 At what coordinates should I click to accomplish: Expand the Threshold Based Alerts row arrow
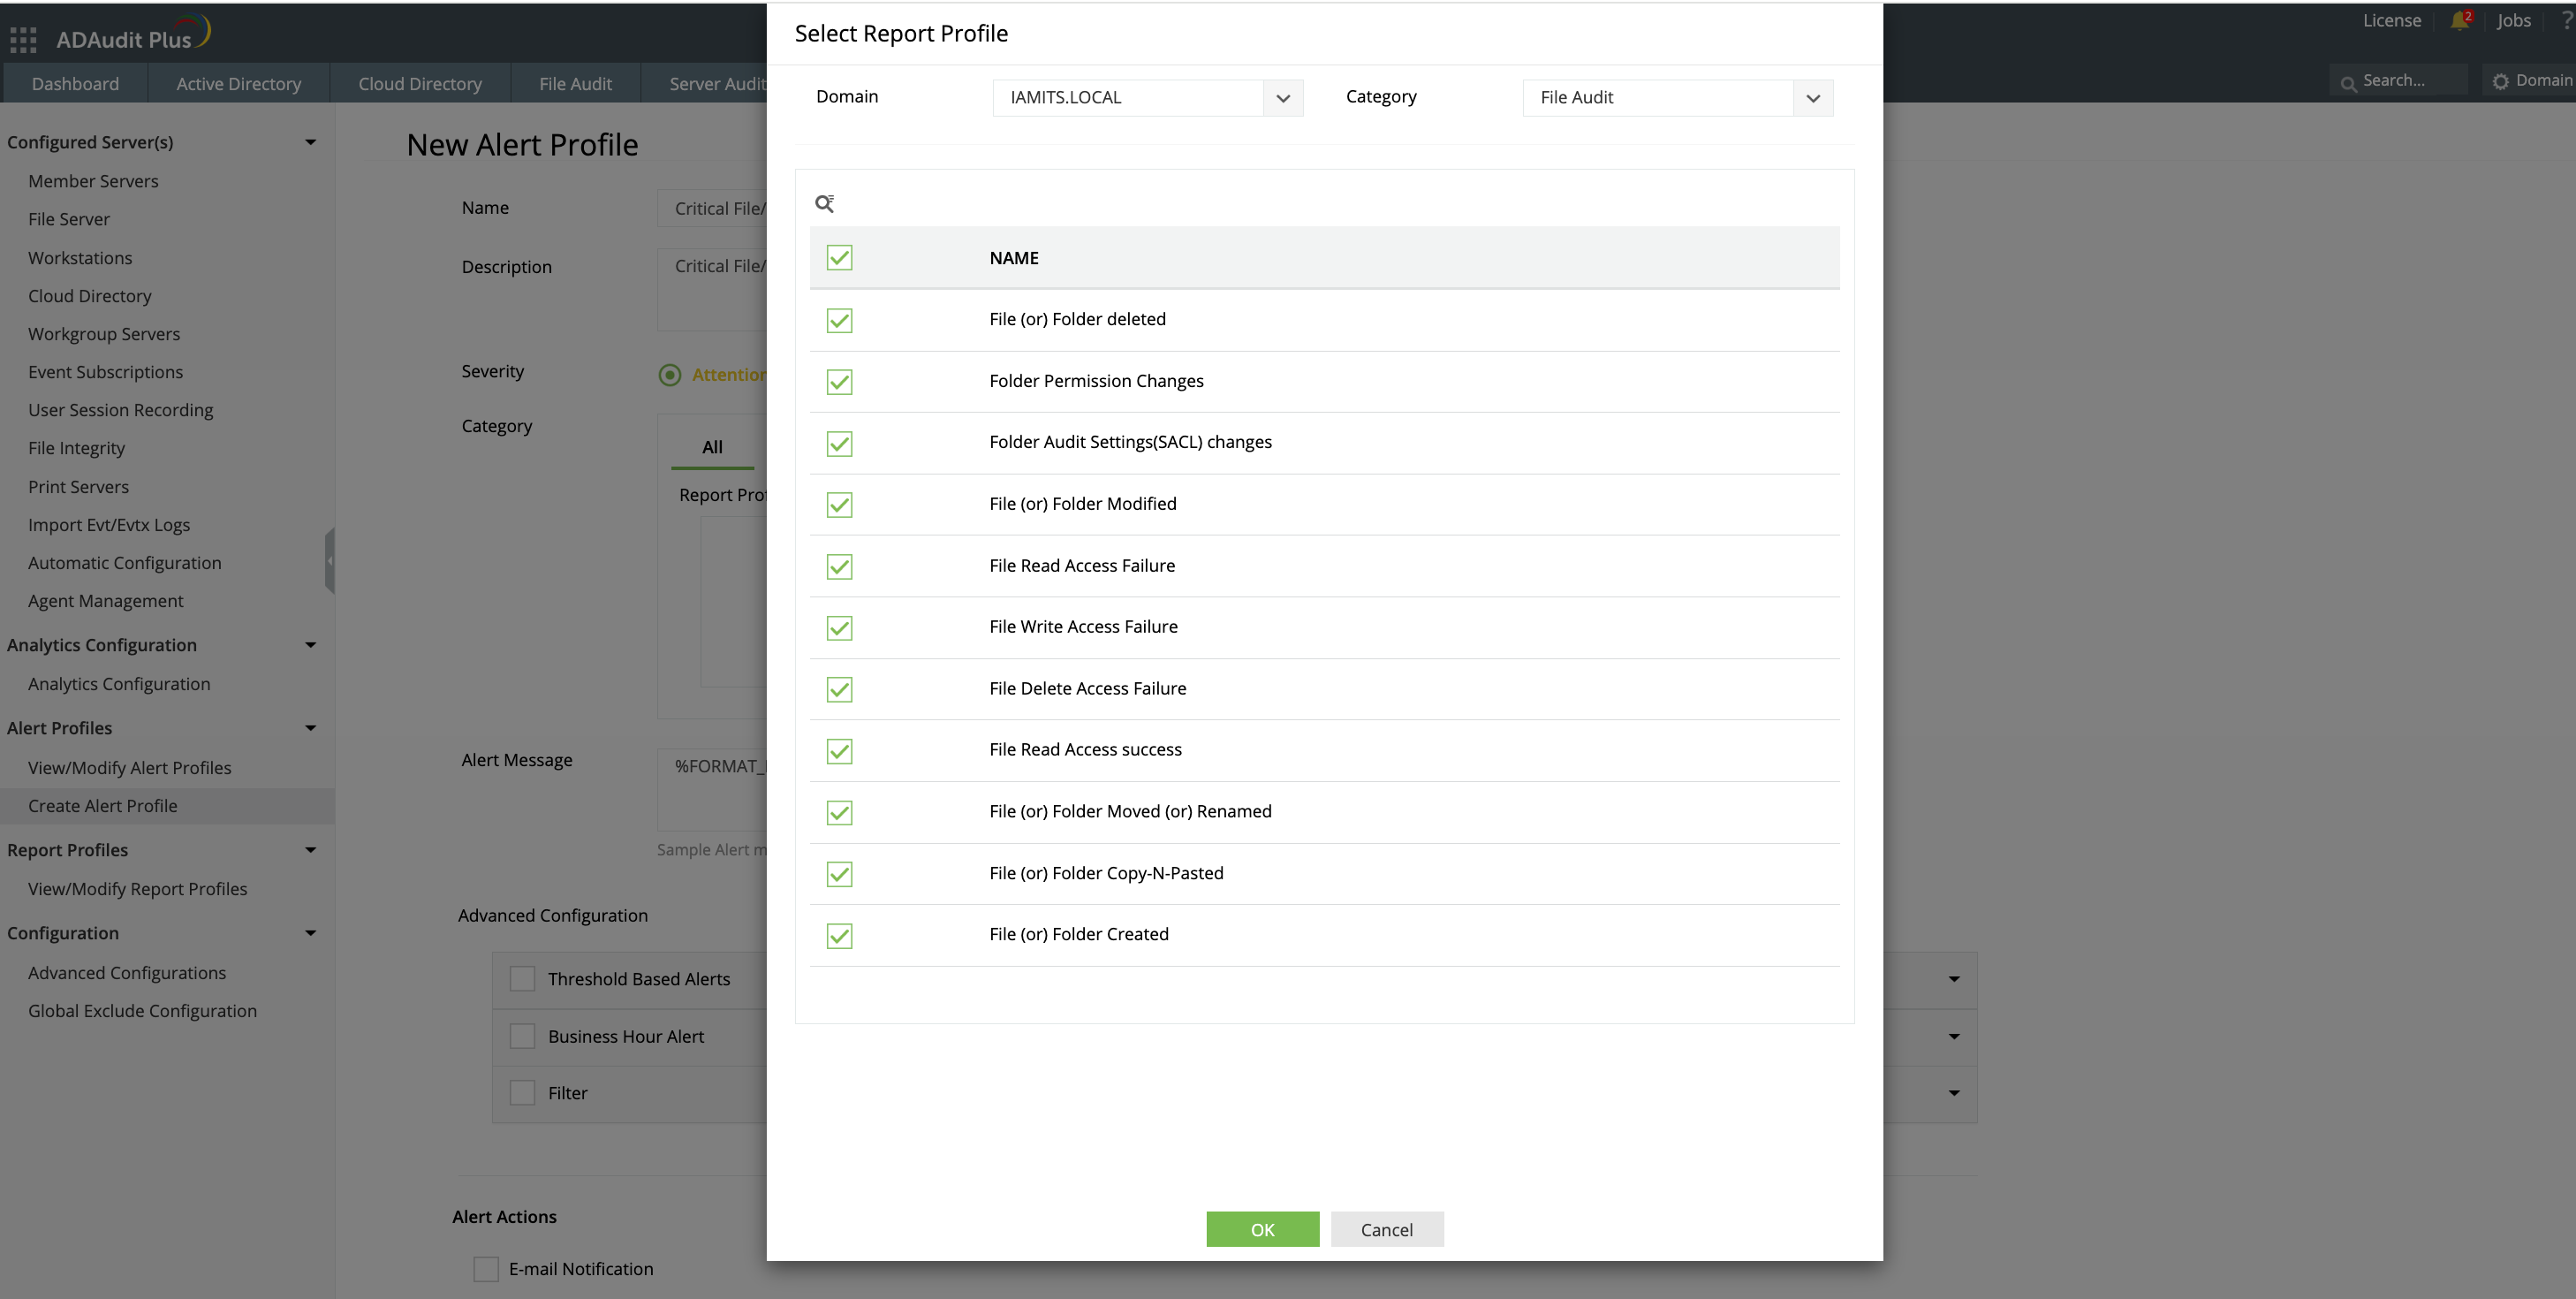[x=1953, y=979]
